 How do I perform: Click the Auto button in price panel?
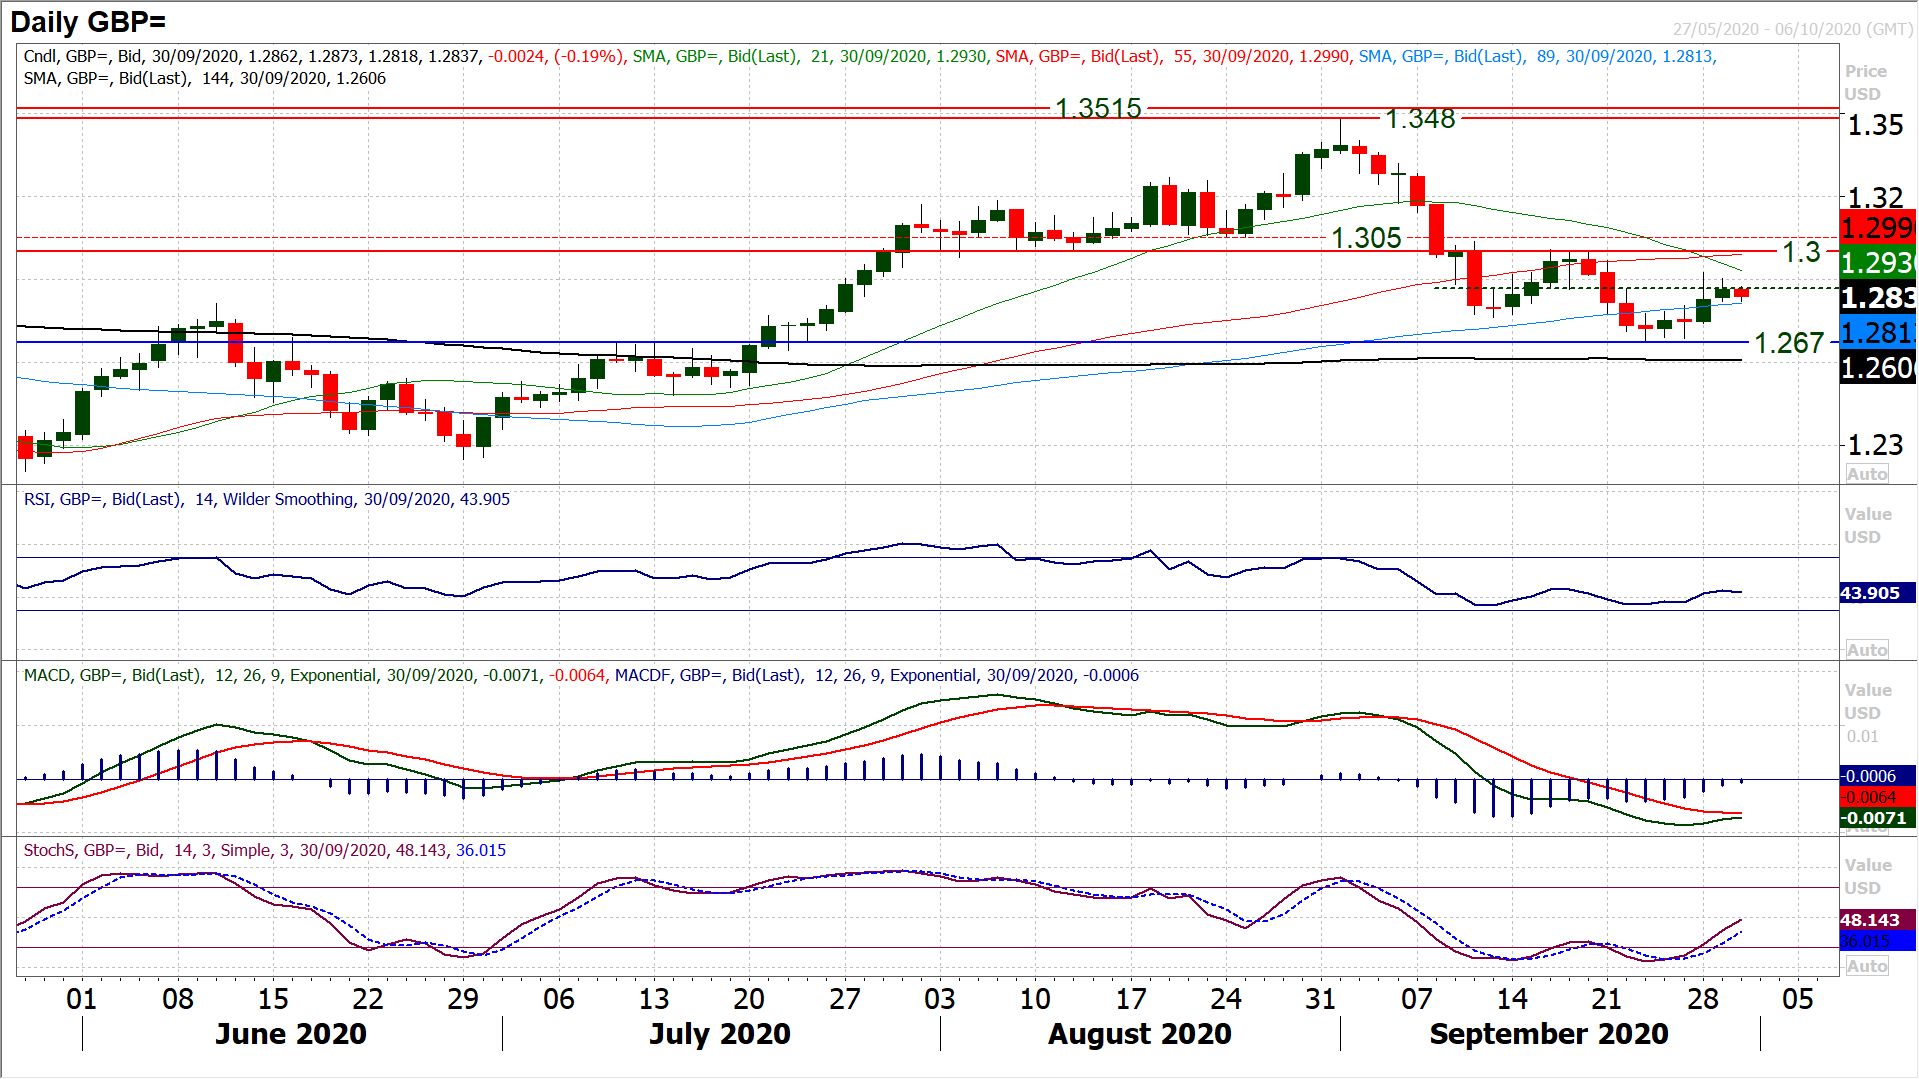pos(1866,474)
